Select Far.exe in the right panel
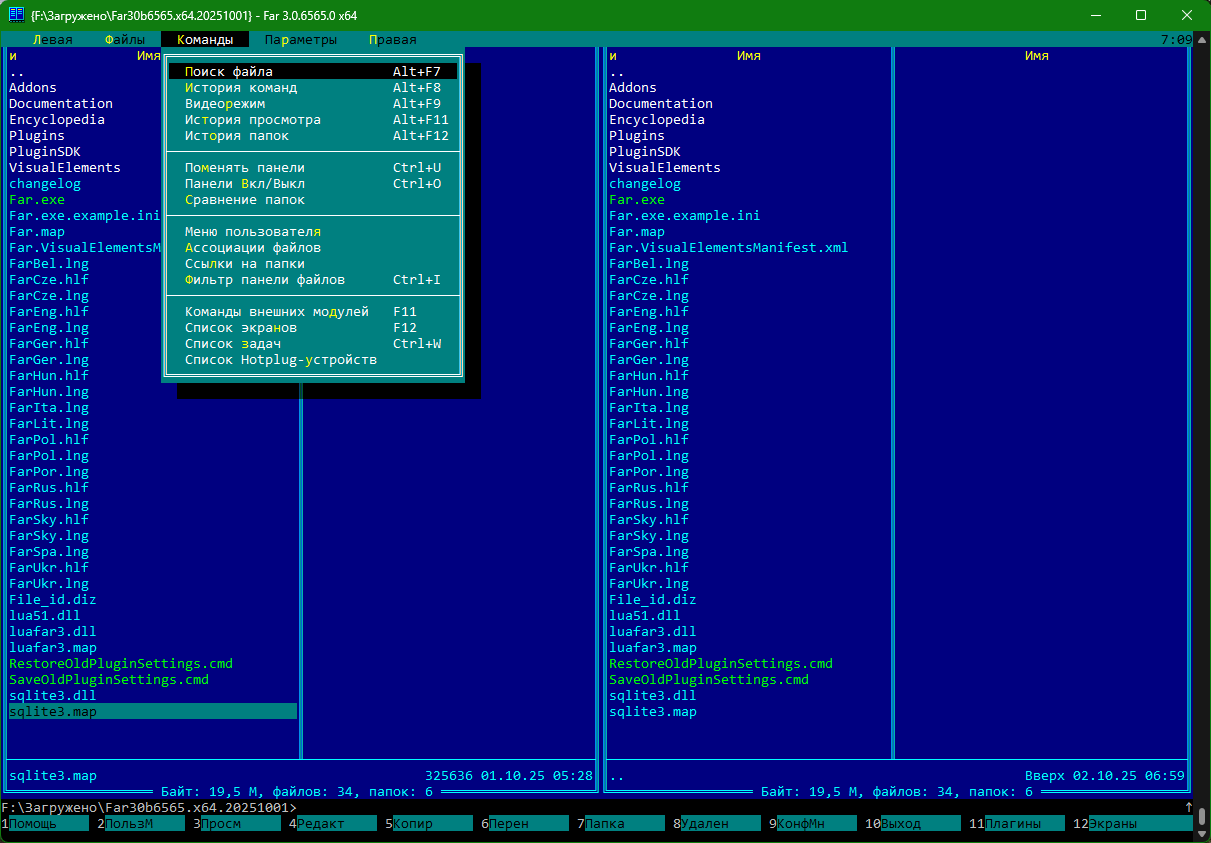This screenshot has height=843, width=1211. point(636,200)
